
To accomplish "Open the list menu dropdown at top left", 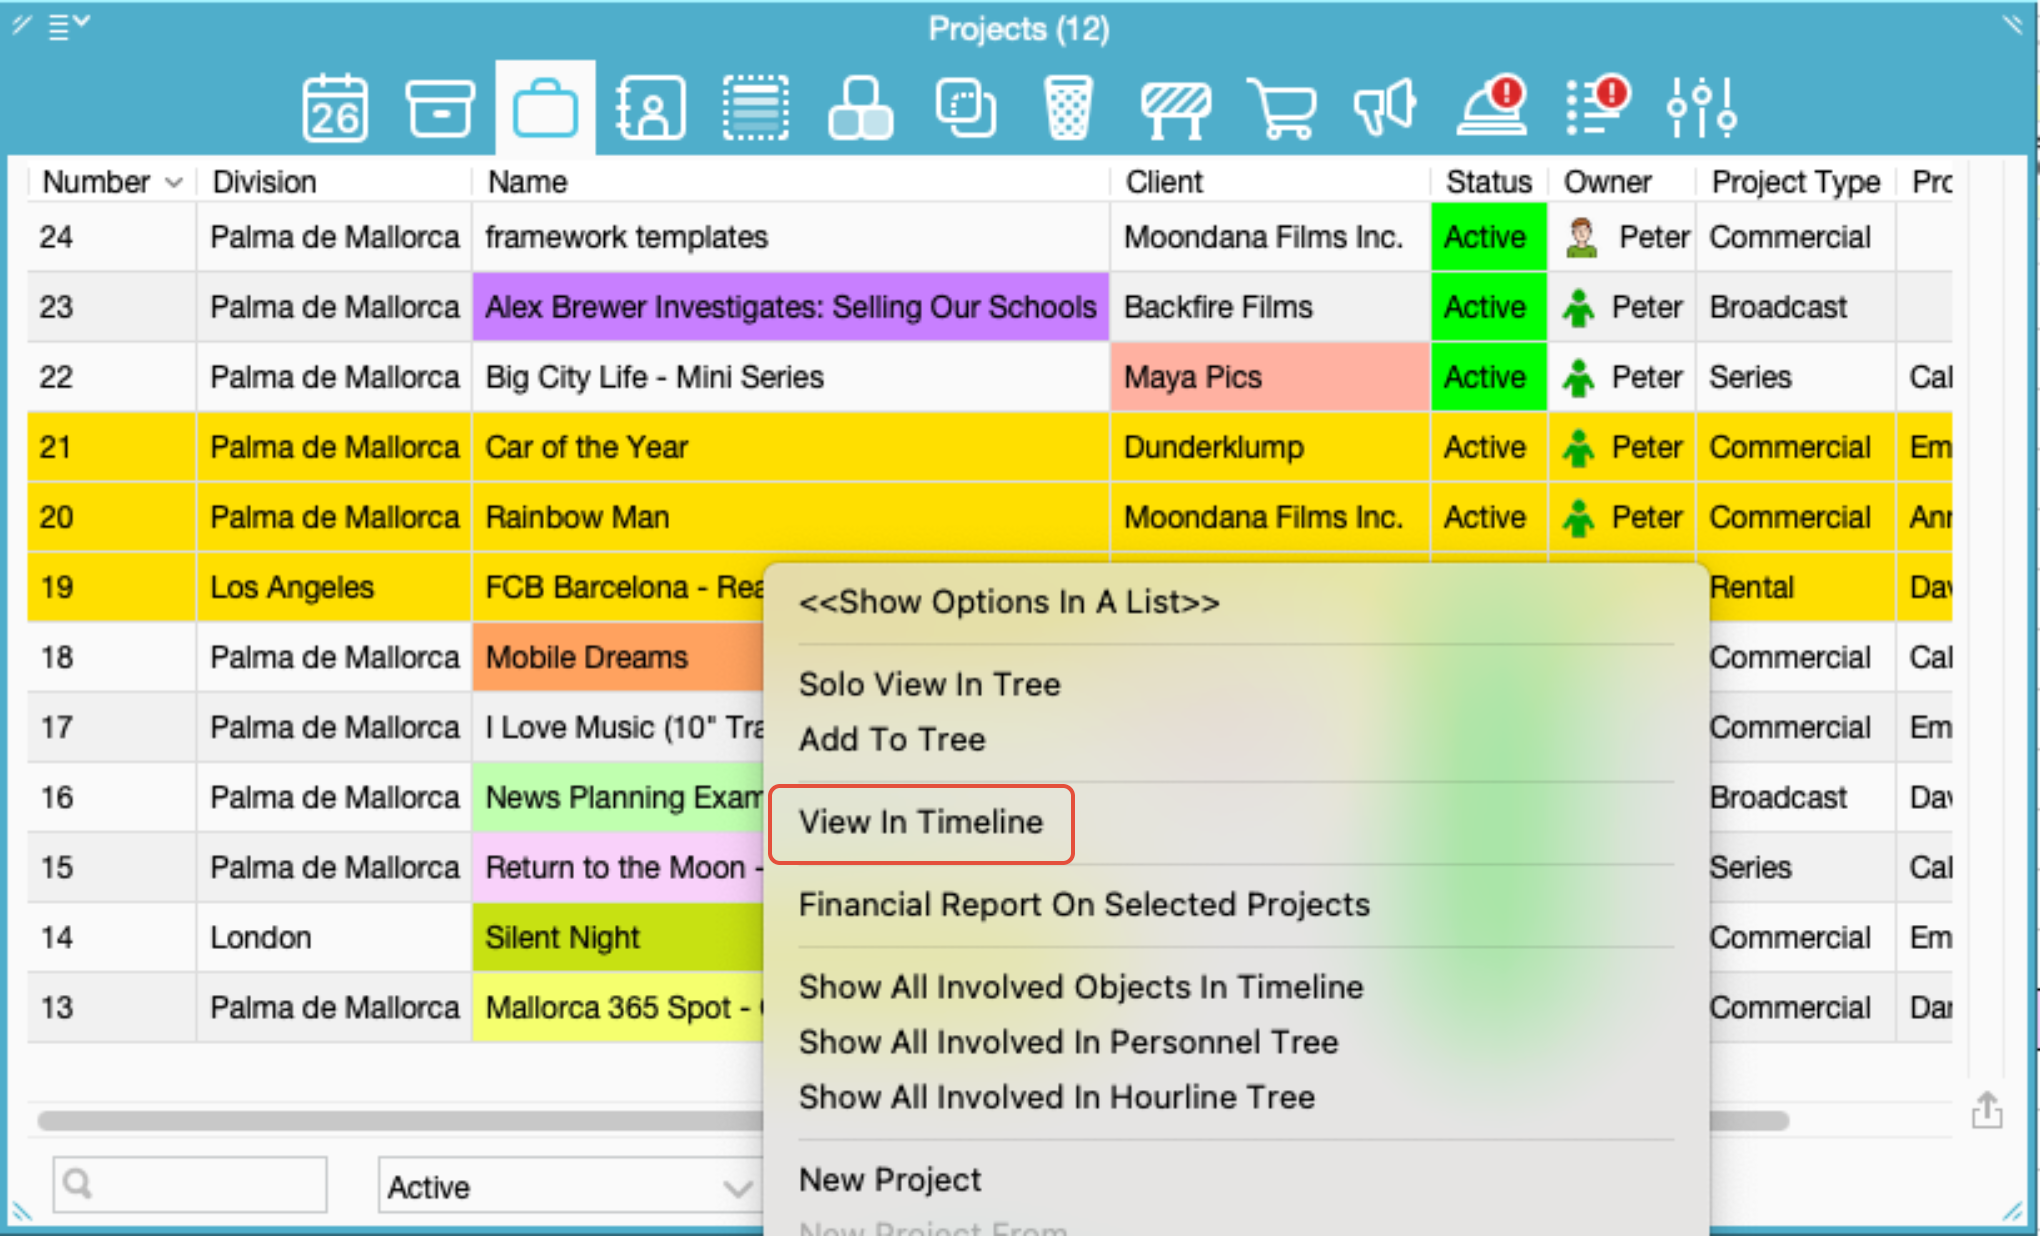I will (68, 26).
